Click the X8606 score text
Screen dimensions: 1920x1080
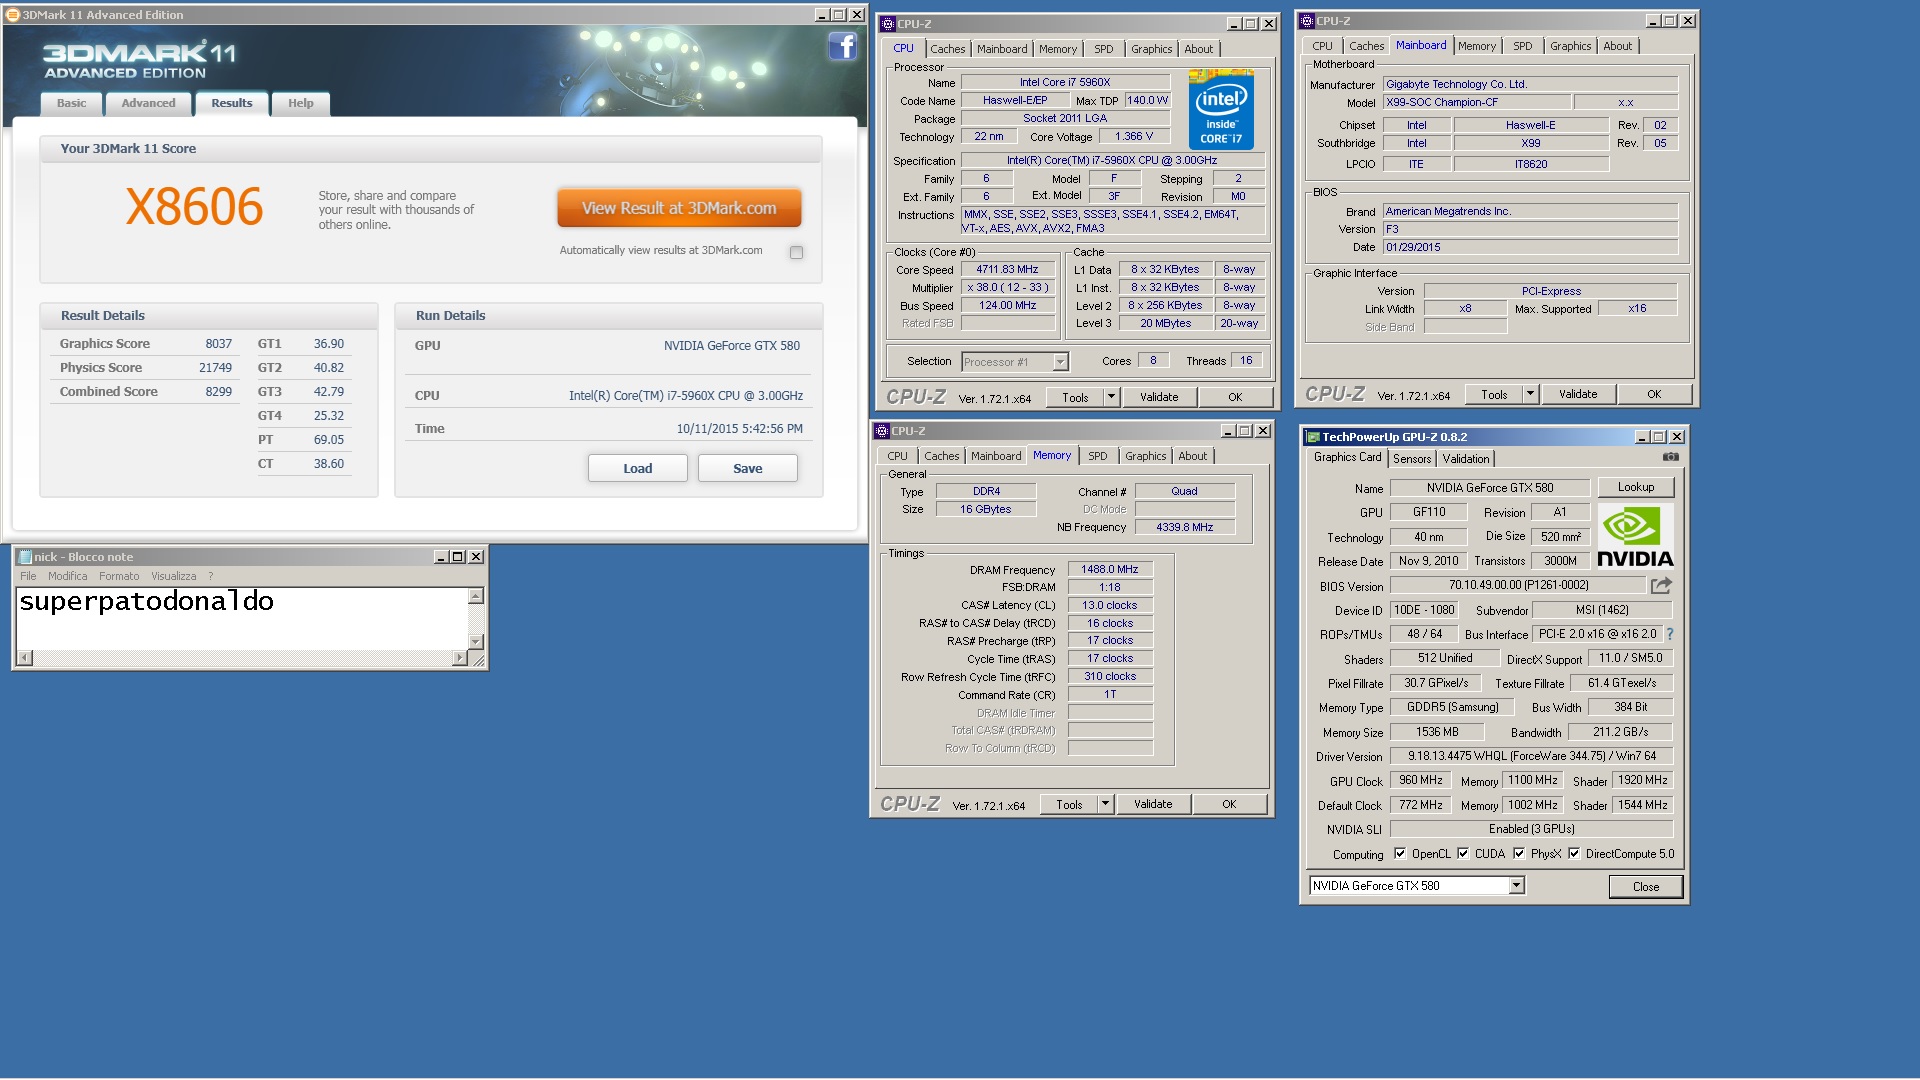click(x=194, y=207)
